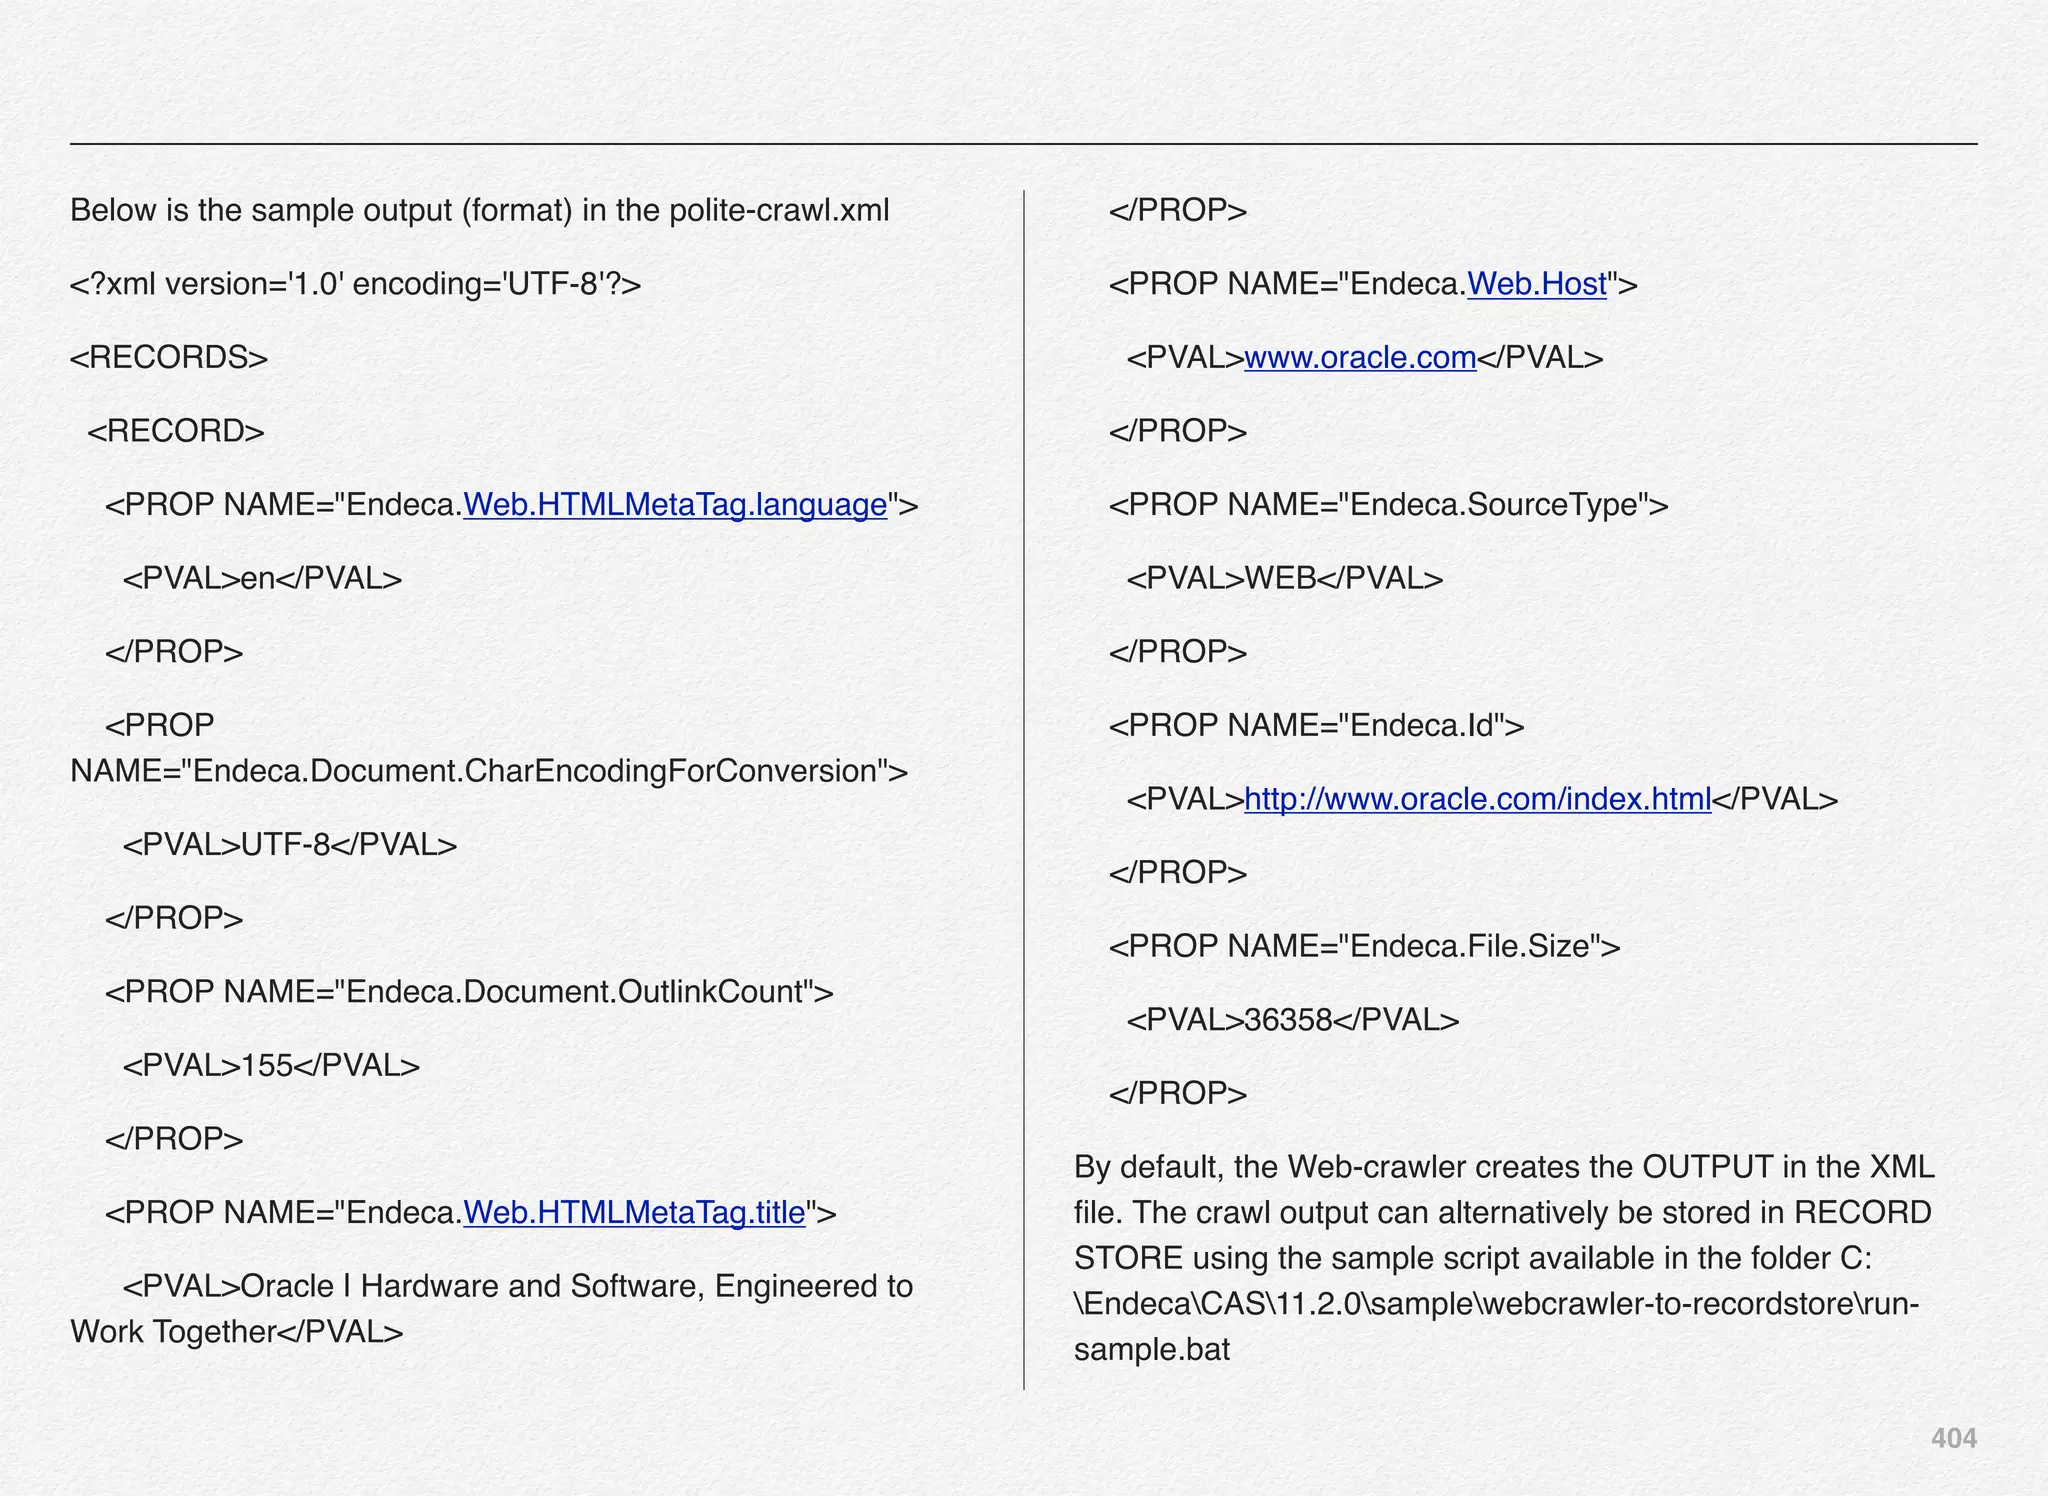This screenshot has height=1496, width=2048.
Task: Select the Endeca.File.Size property line
Action: point(1365,947)
